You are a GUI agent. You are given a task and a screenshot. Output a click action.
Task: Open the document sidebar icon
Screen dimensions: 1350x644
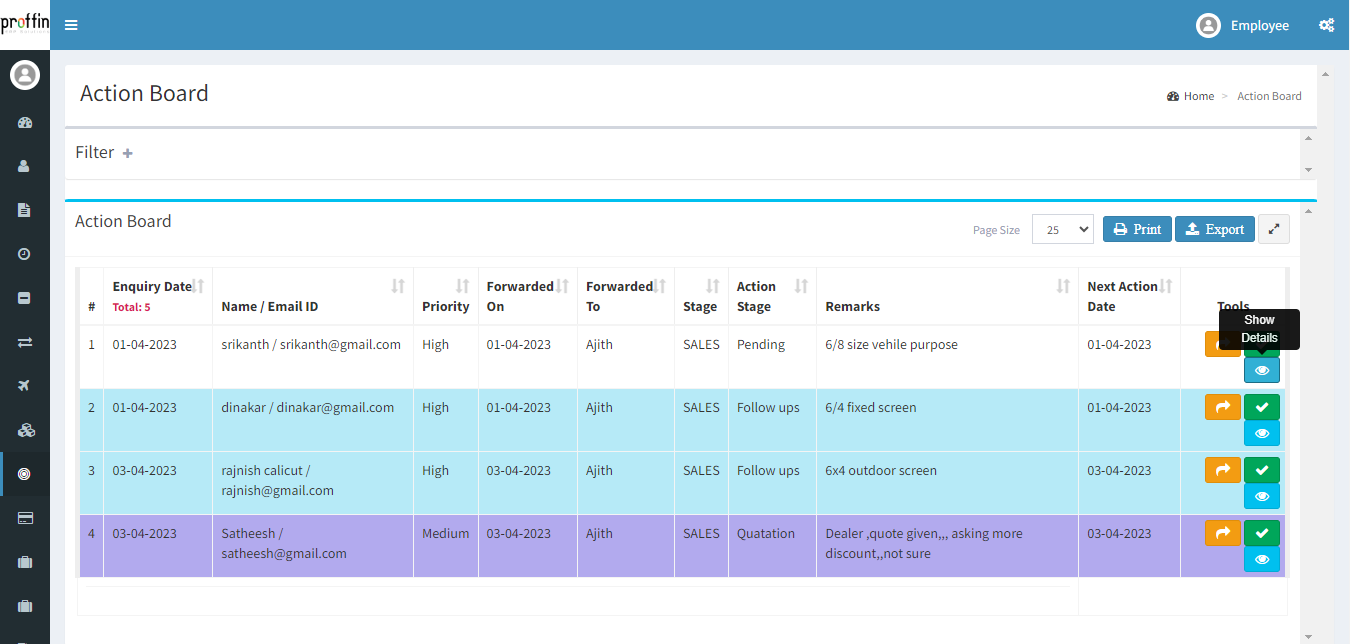click(25, 210)
